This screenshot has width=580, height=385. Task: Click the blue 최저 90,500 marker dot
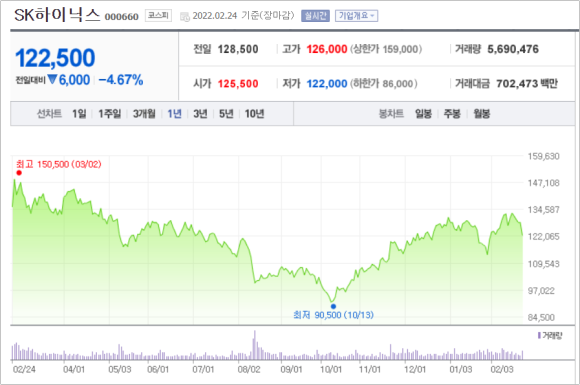coord(333,306)
